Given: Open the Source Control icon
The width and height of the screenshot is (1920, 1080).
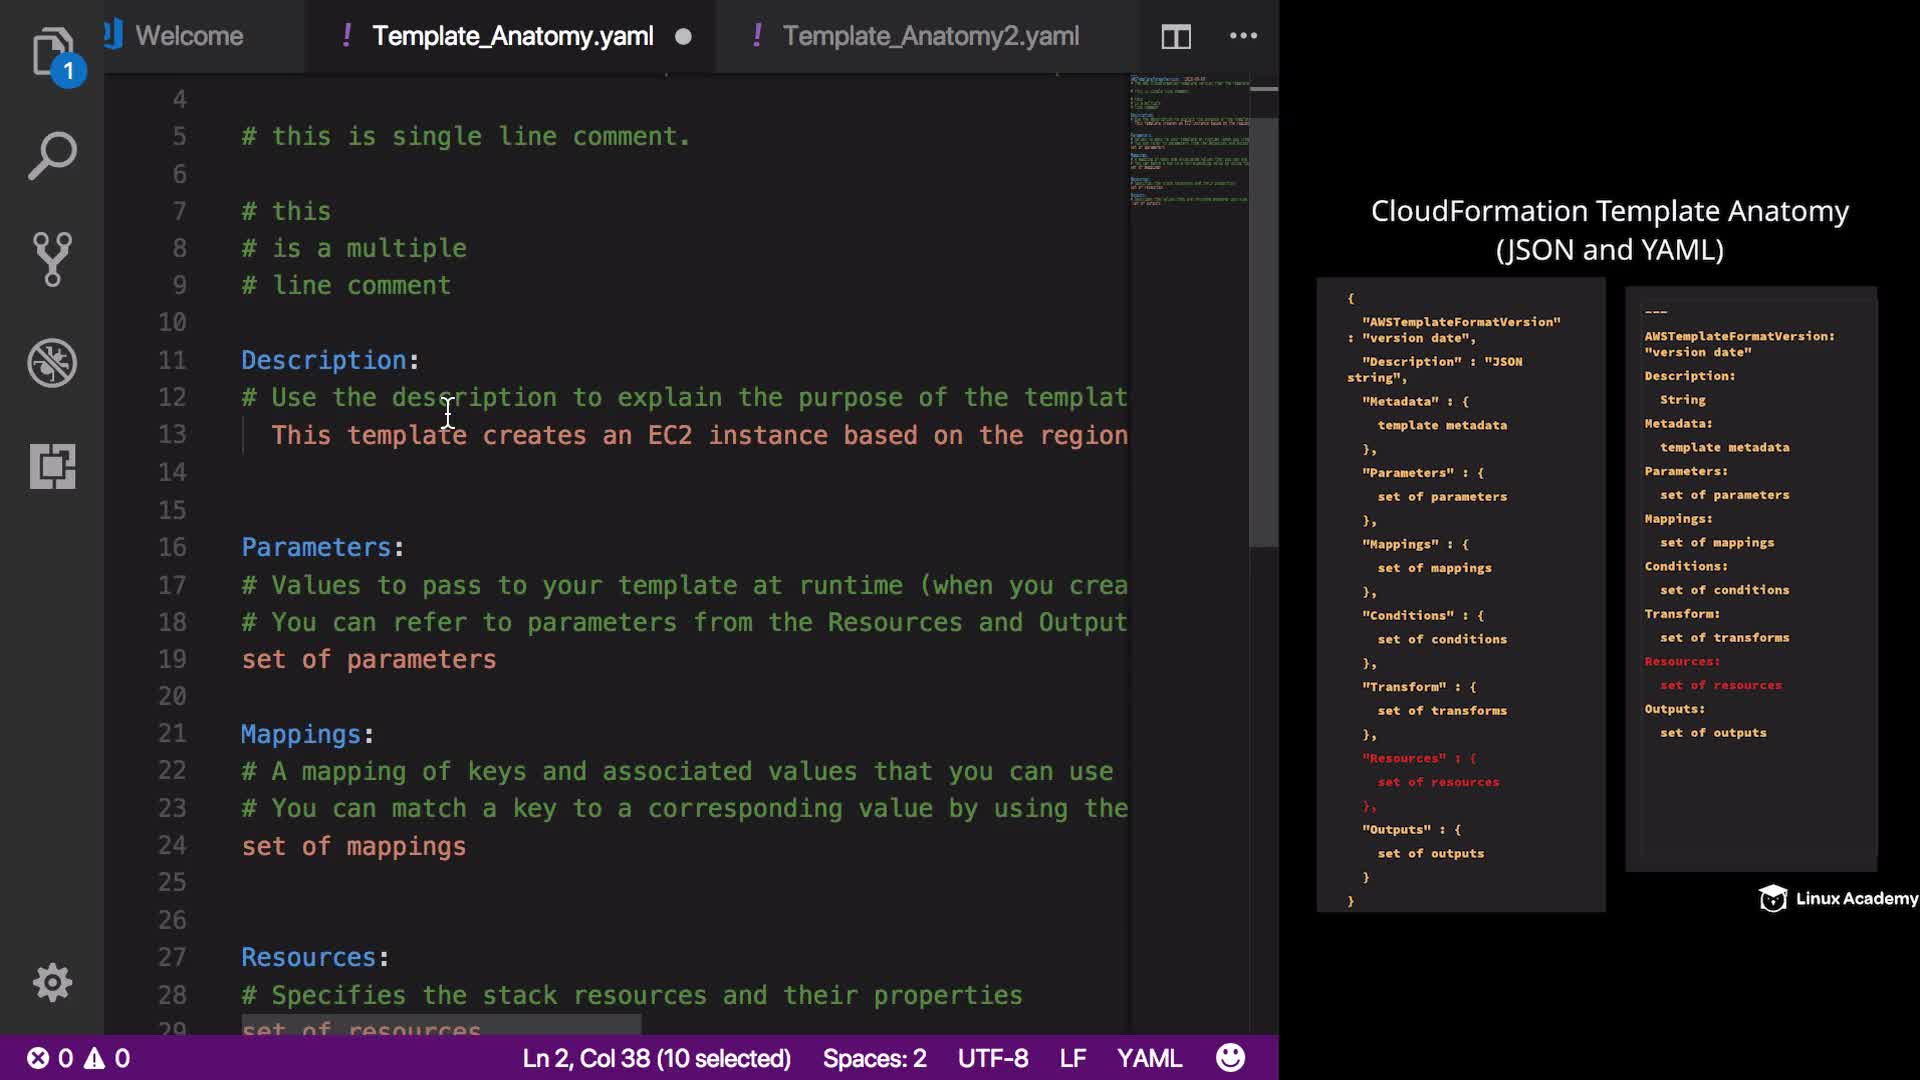Looking at the screenshot, I should point(52,259).
